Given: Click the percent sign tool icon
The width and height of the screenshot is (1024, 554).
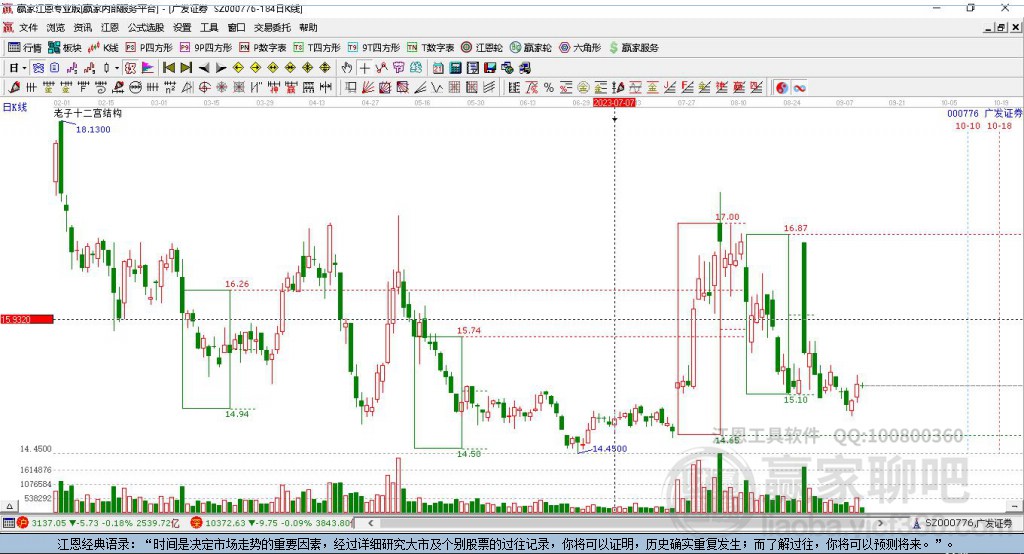Looking at the screenshot, I should click(549, 88).
